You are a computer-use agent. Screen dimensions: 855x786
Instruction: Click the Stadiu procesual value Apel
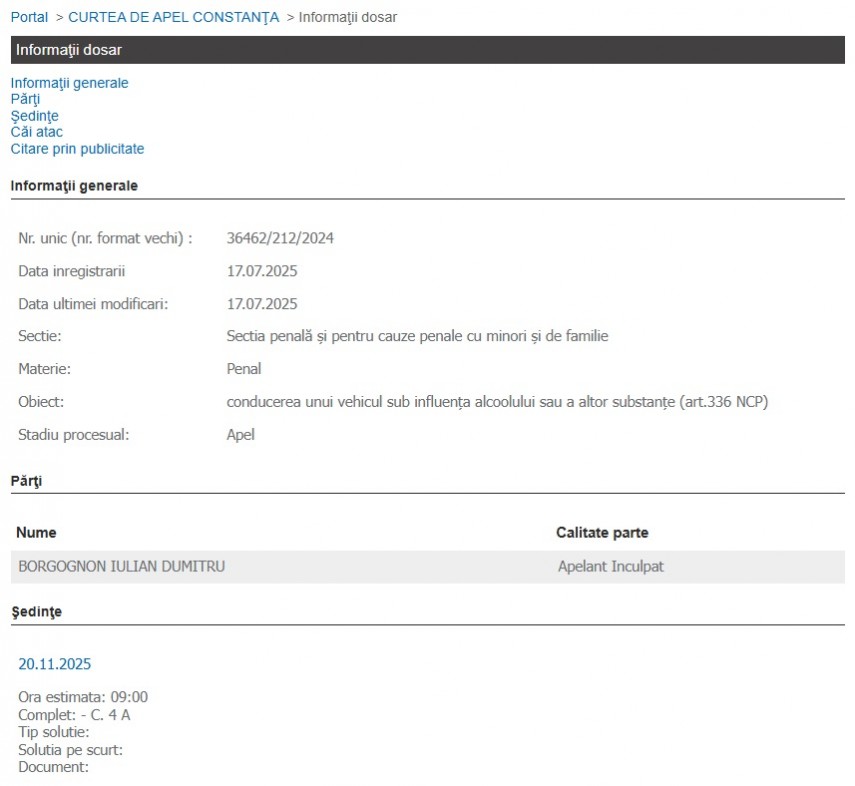(x=240, y=435)
